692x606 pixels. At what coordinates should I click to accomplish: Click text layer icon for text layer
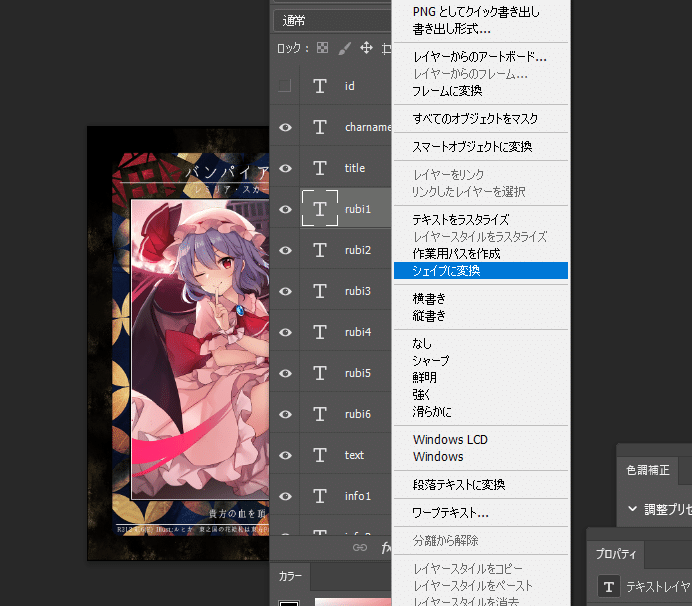(320, 455)
